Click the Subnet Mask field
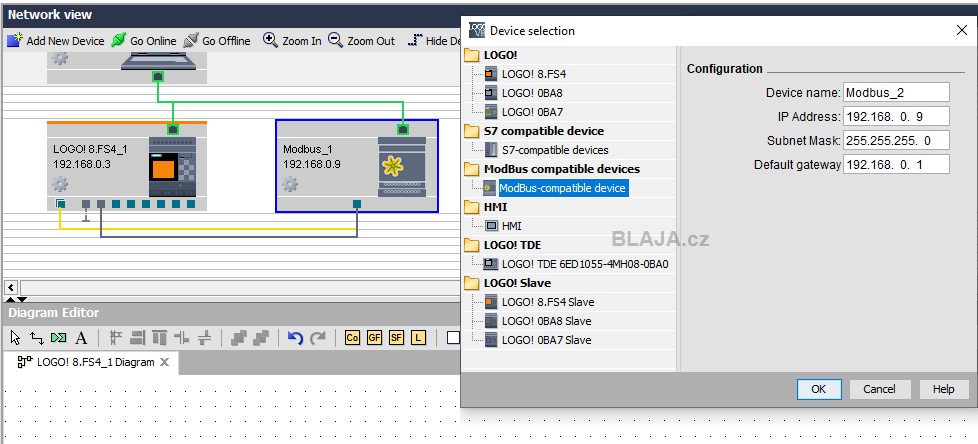978x444 pixels. [896, 141]
